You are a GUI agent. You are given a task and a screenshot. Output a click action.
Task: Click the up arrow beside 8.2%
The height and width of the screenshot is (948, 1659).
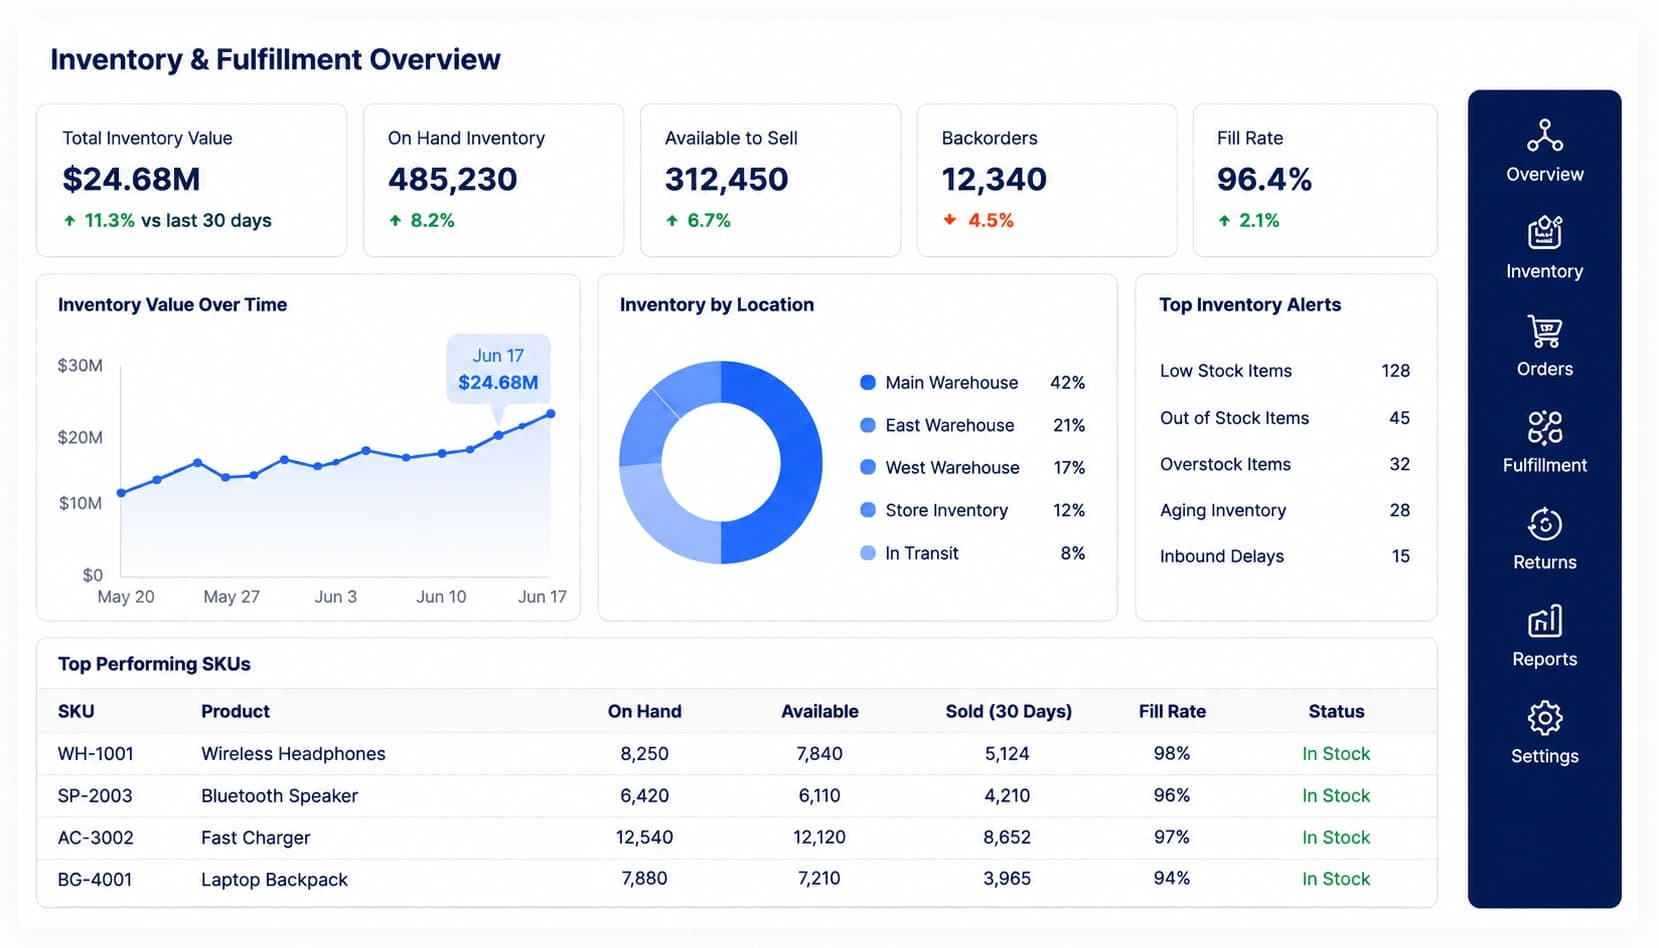click(395, 221)
